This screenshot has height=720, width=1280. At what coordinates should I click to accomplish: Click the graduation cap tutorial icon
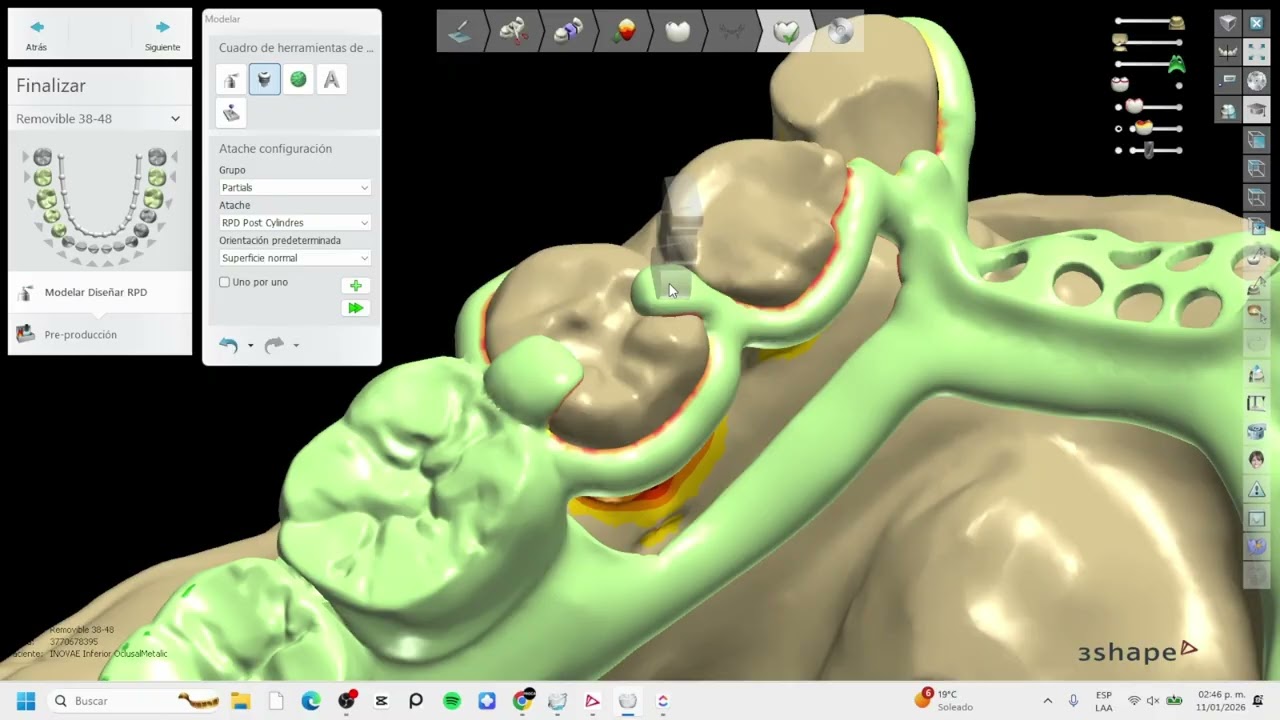pos(1257,110)
